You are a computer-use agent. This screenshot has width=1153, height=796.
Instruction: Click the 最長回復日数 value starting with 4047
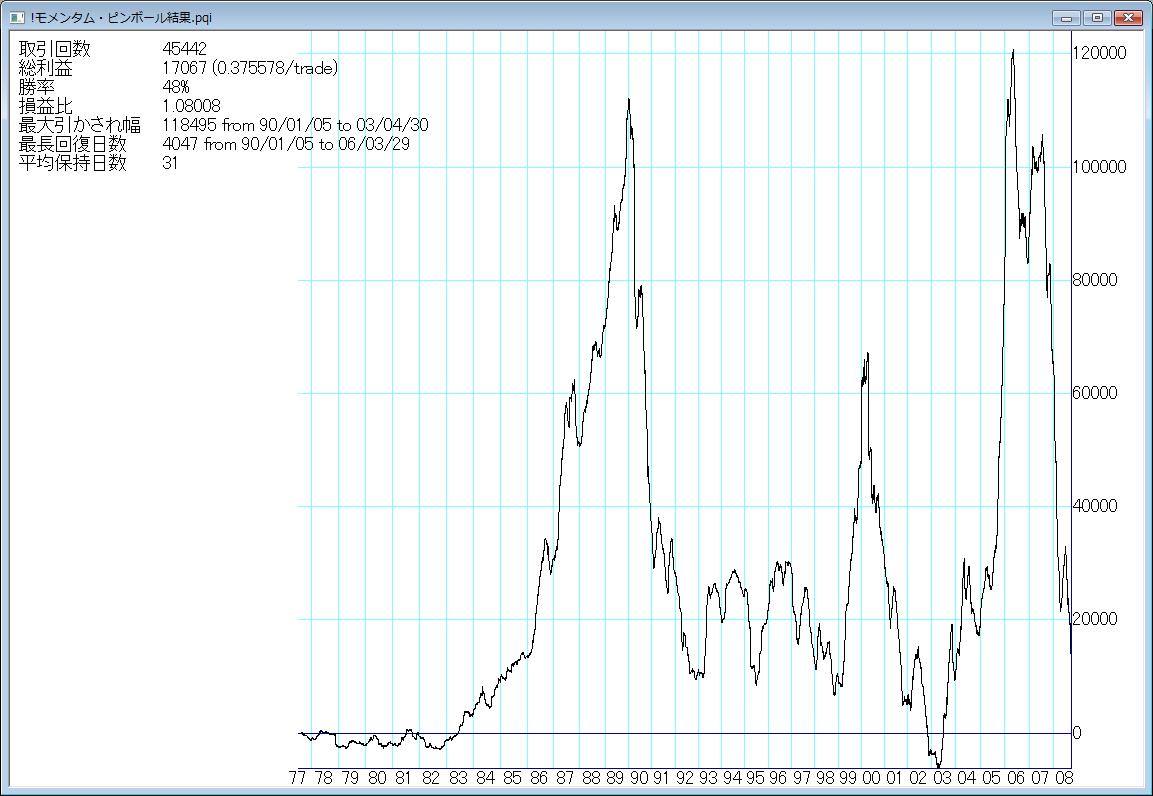285,144
